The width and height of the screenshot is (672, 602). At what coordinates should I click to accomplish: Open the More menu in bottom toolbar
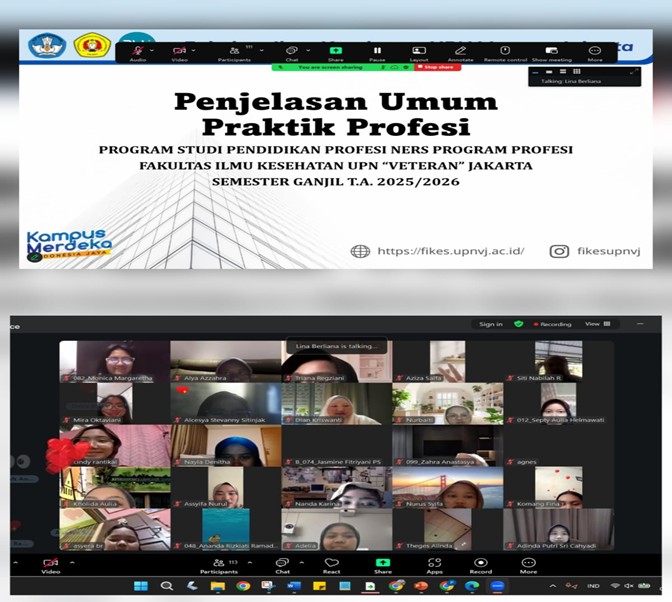(528, 564)
